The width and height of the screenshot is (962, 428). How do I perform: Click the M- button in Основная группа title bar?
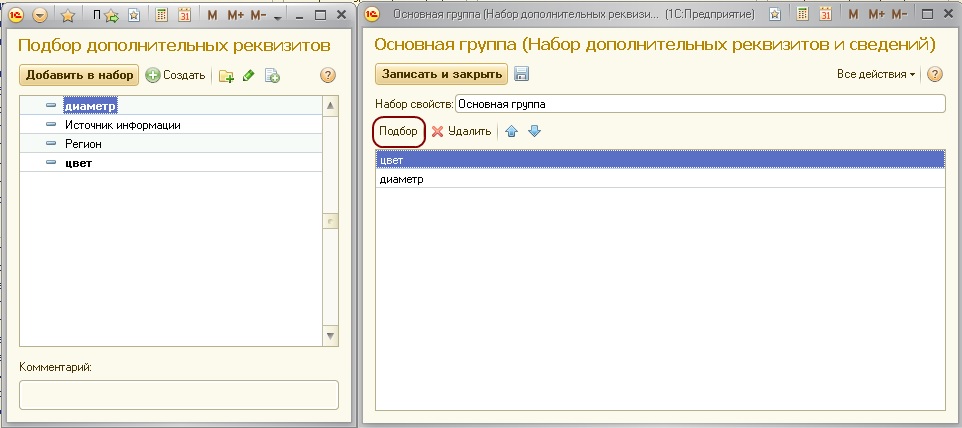point(900,15)
